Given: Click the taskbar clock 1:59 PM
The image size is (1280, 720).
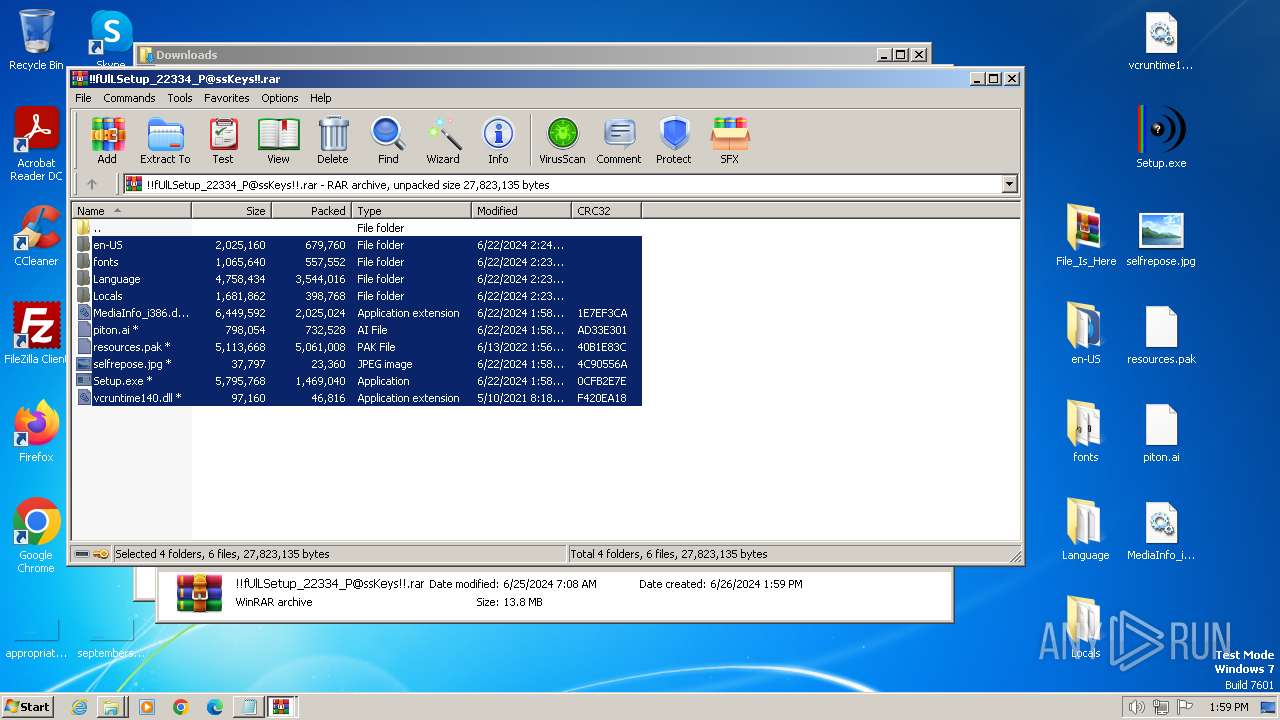Looking at the screenshot, I should click(1228, 707).
